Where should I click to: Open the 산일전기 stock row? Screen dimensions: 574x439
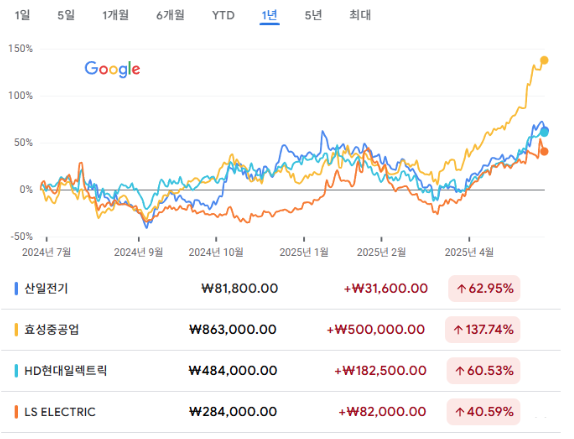[x=280, y=289]
